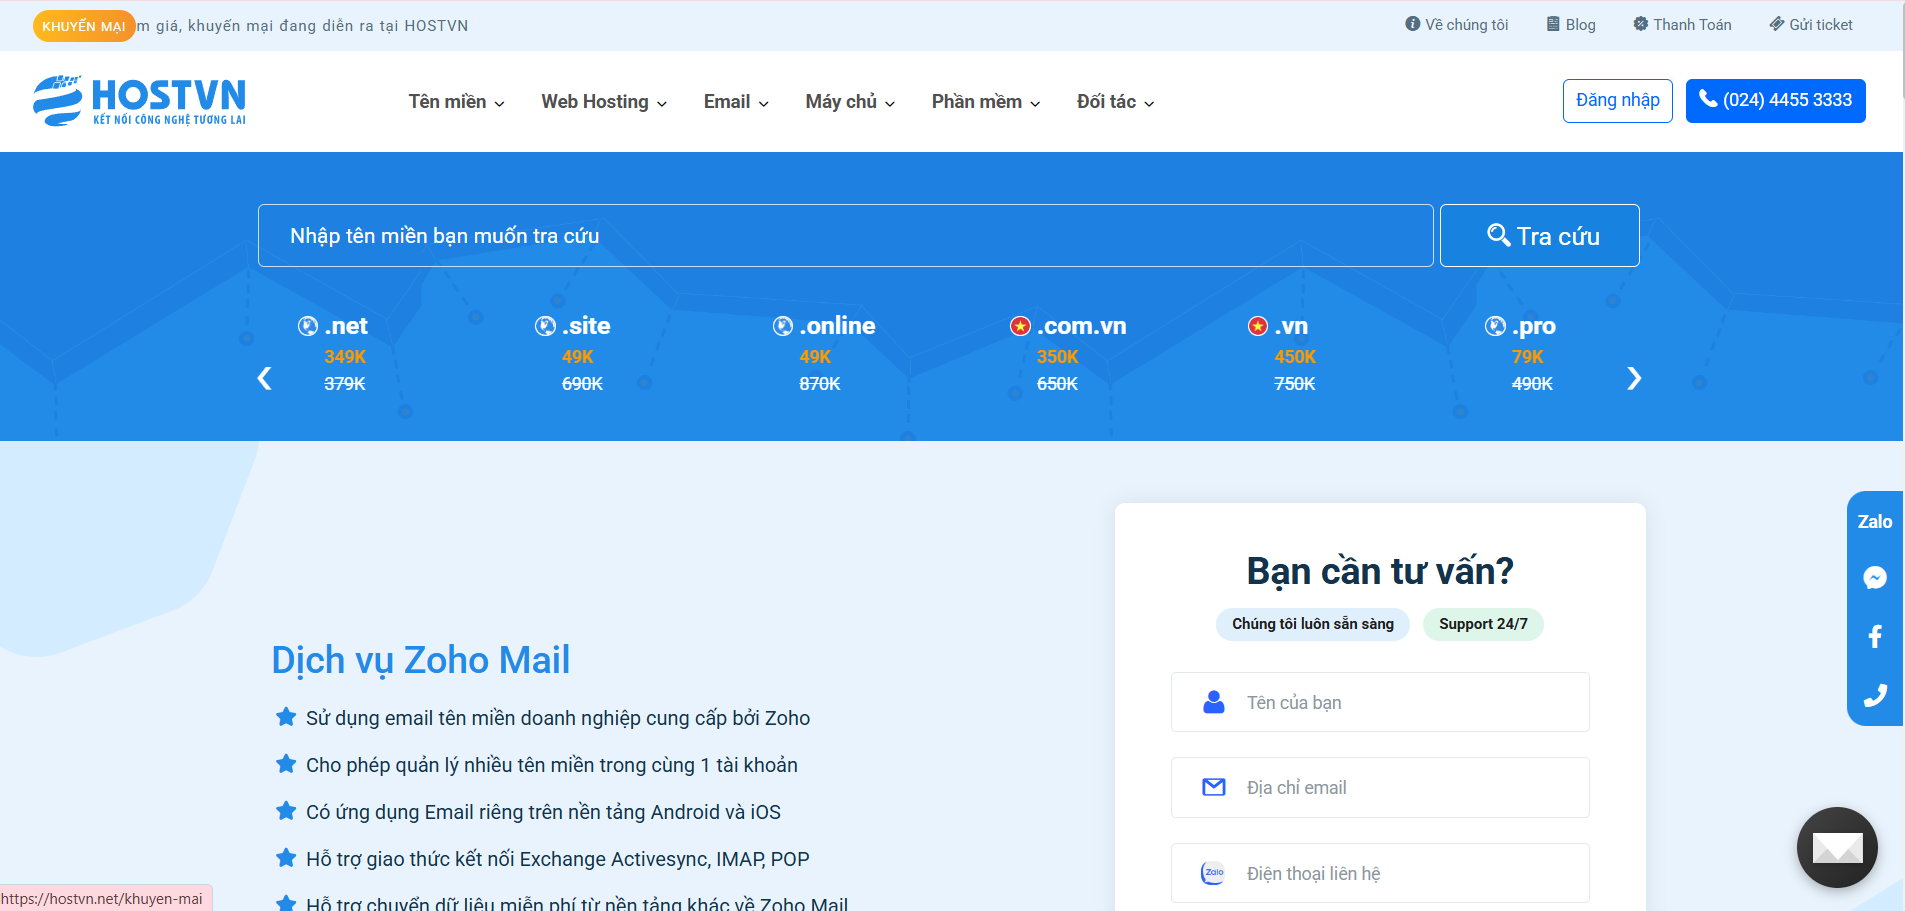This screenshot has height=911, width=1905.
Task: Open Zalo chat from side panel
Action: [x=1874, y=522]
